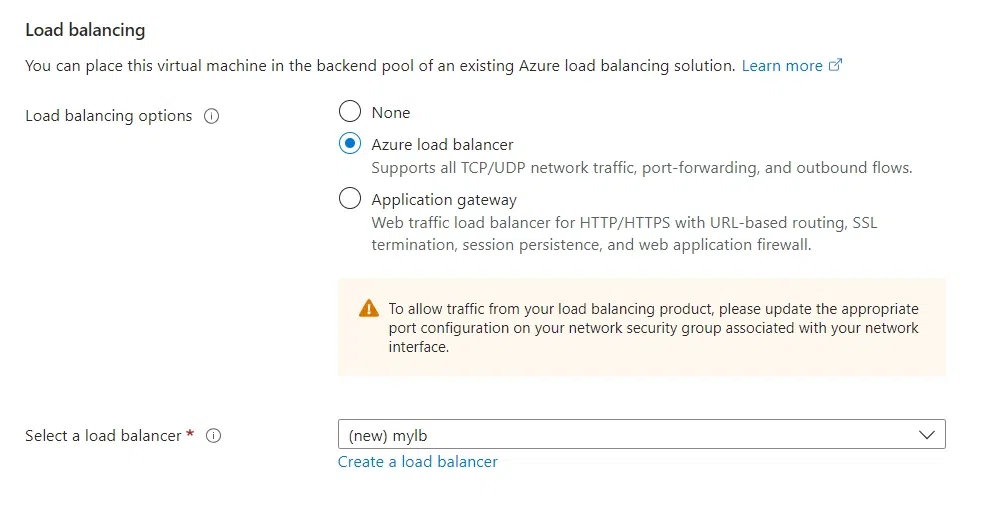996x526 pixels.
Task: Click the "Application gateway" option label text
Action: [x=444, y=200]
